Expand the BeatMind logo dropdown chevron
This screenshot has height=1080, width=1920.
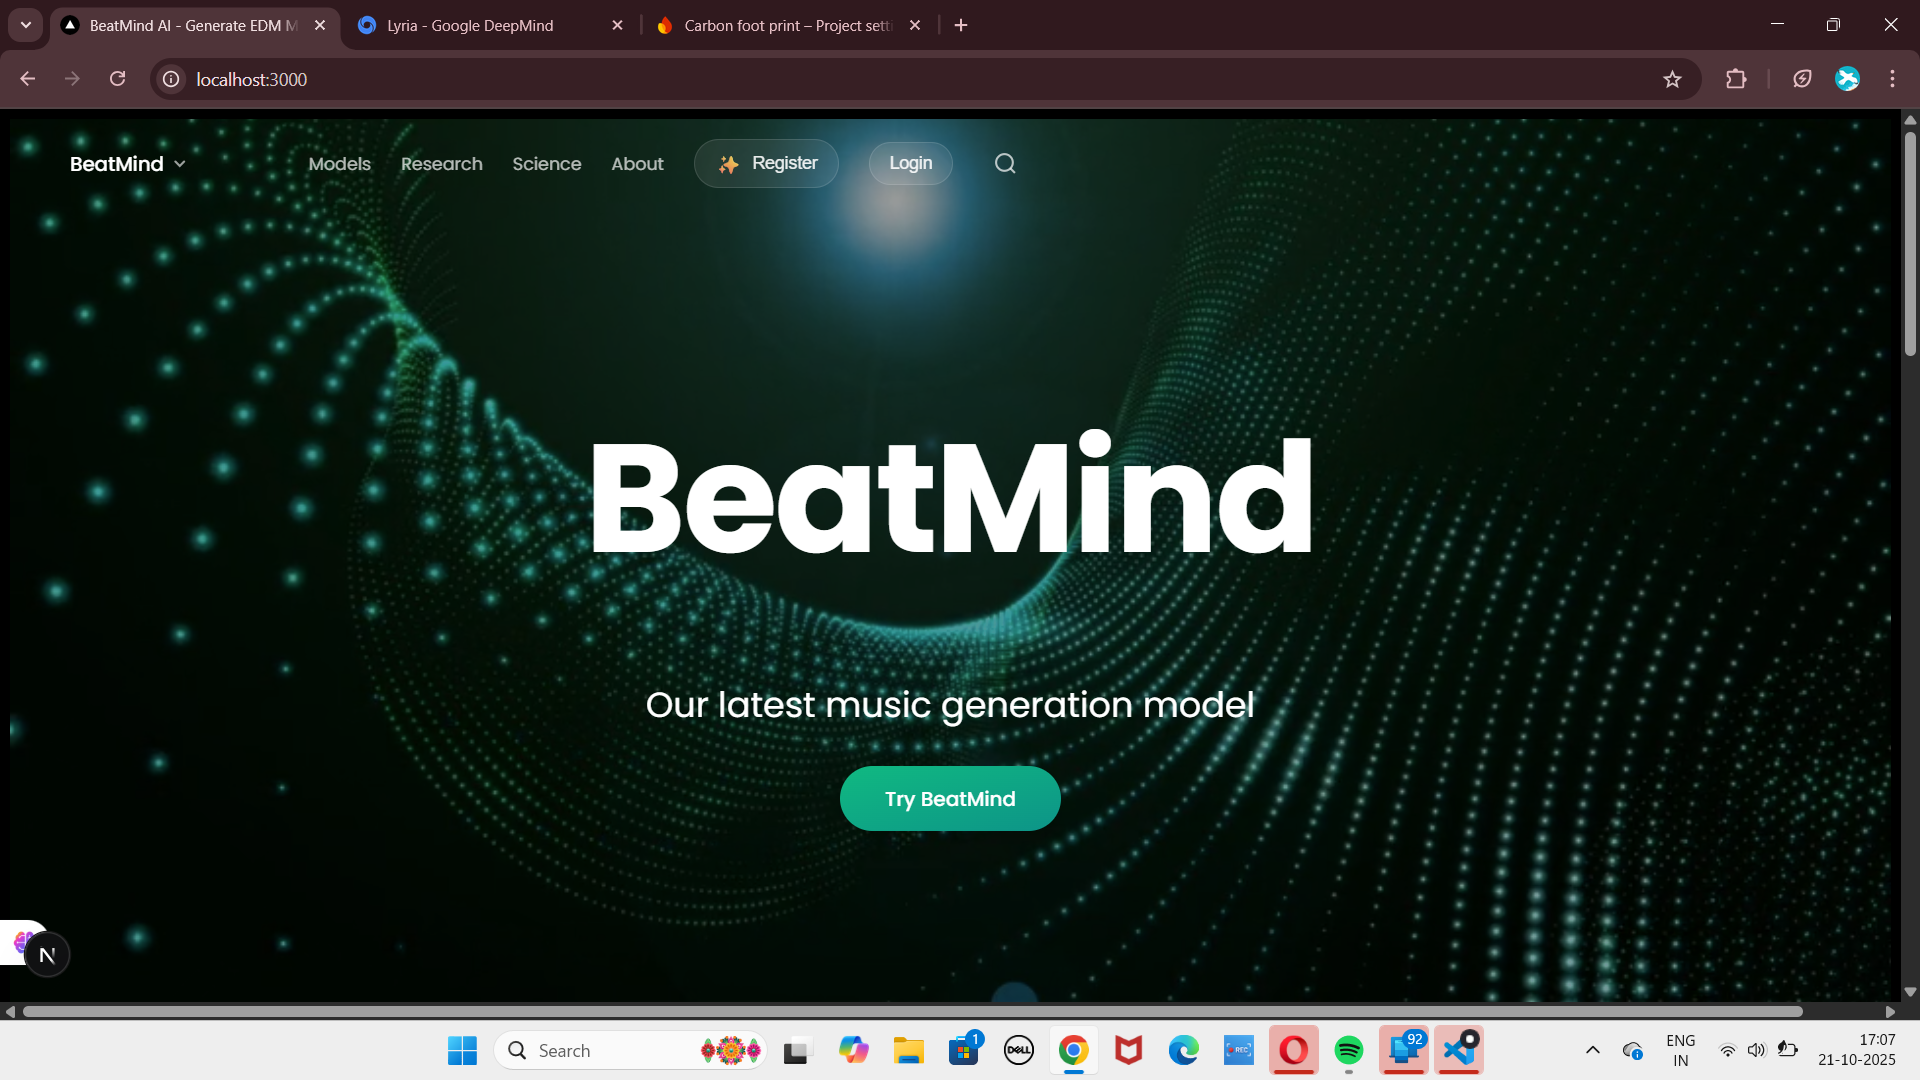[x=180, y=164]
